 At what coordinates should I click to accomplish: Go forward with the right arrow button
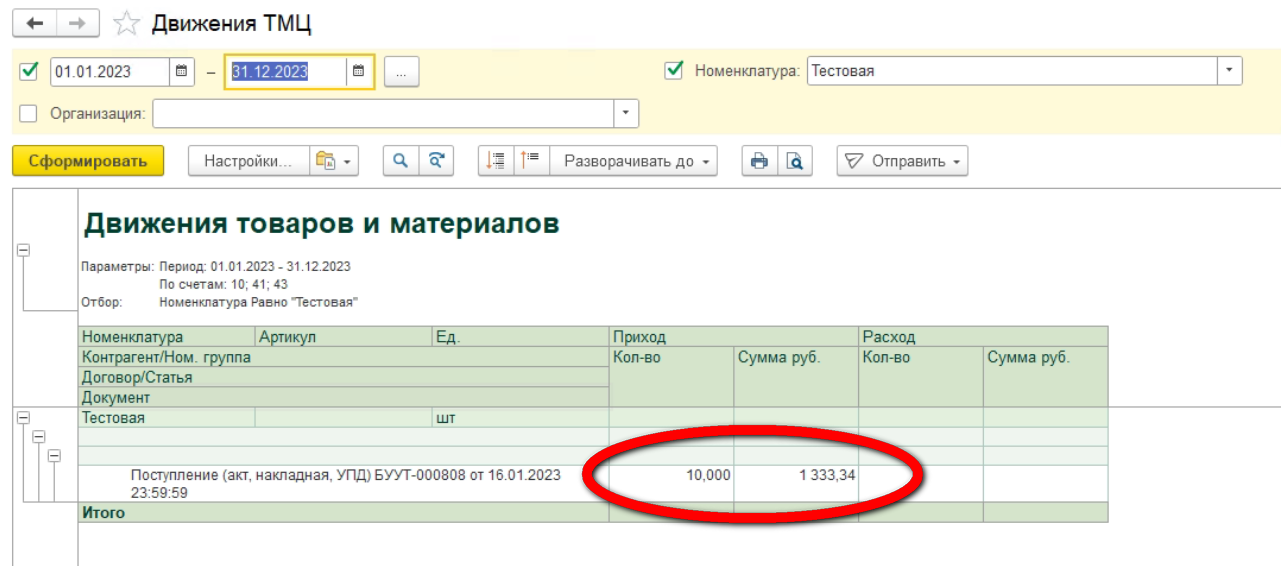click(77, 23)
